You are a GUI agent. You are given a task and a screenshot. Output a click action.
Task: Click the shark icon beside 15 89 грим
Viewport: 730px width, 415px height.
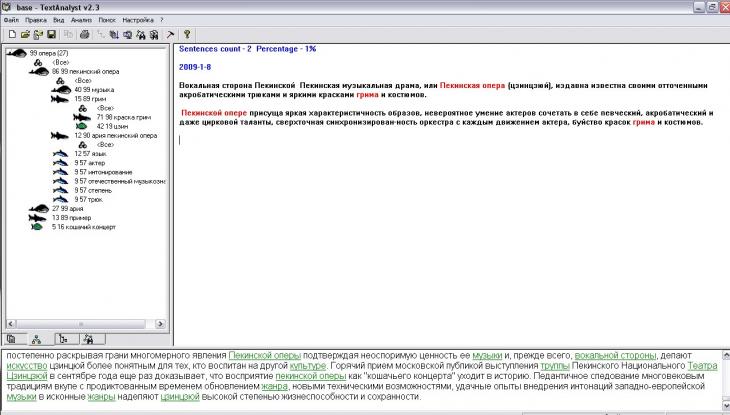[60, 99]
